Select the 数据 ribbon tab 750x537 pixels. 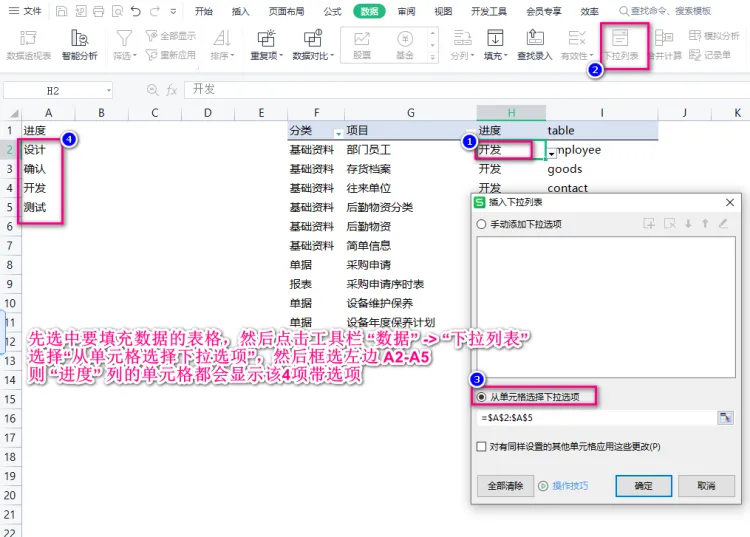[369, 11]
